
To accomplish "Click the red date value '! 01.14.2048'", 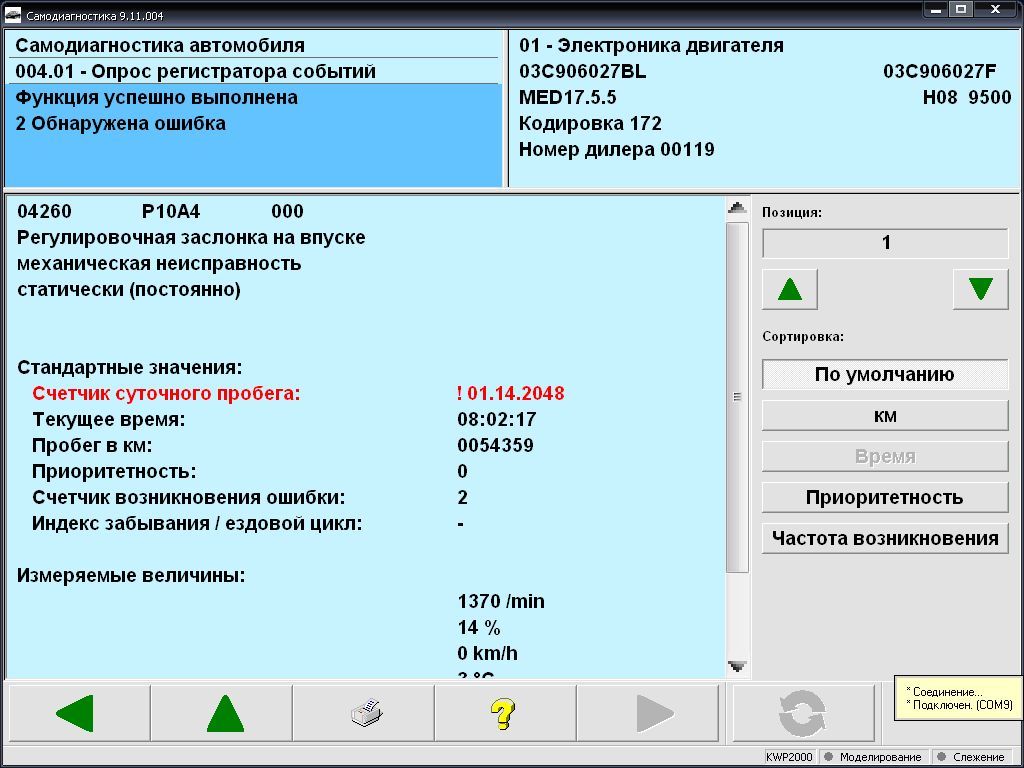I will click(x=511, y=394).
